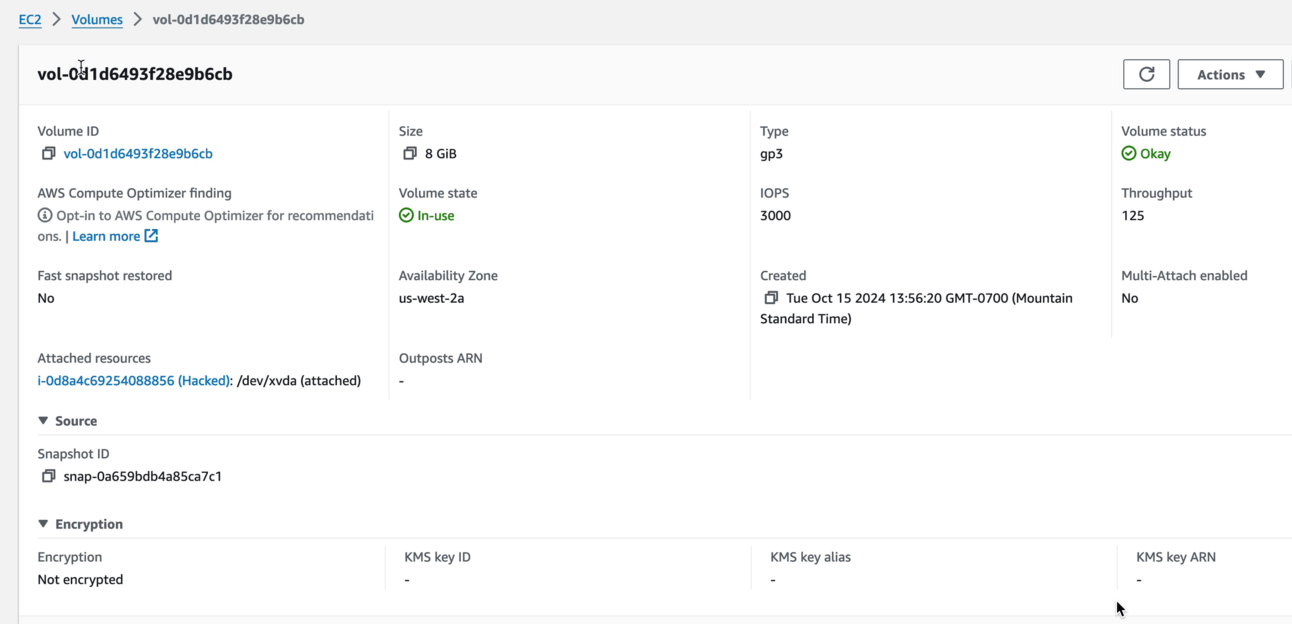1292x624 pixels.
Task: Open the Actions dropdown
Action: [1230, 73]
